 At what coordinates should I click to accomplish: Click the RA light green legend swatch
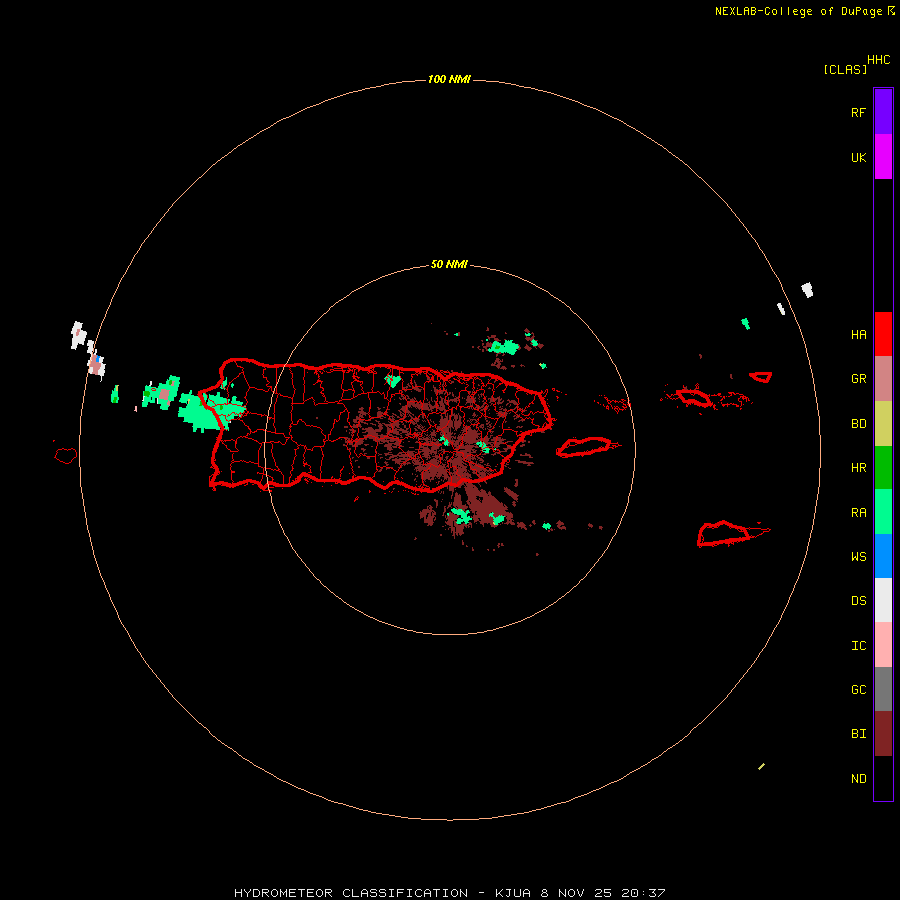point(883,512)
